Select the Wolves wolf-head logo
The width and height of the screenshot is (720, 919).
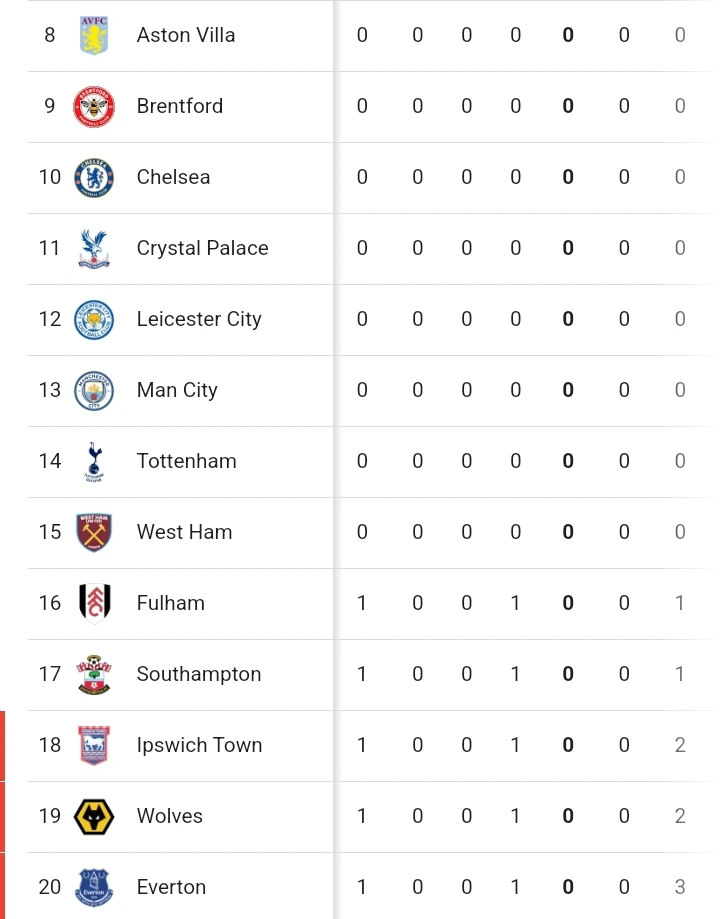[x=94, y=817]
